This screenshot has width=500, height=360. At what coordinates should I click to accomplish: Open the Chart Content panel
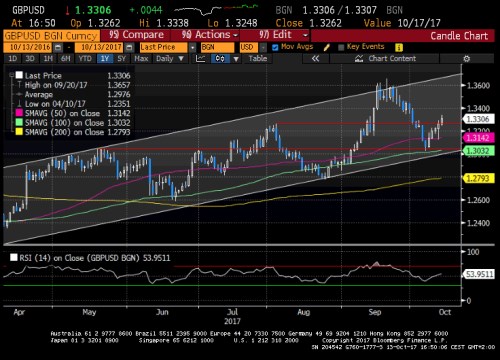(385, 59)
